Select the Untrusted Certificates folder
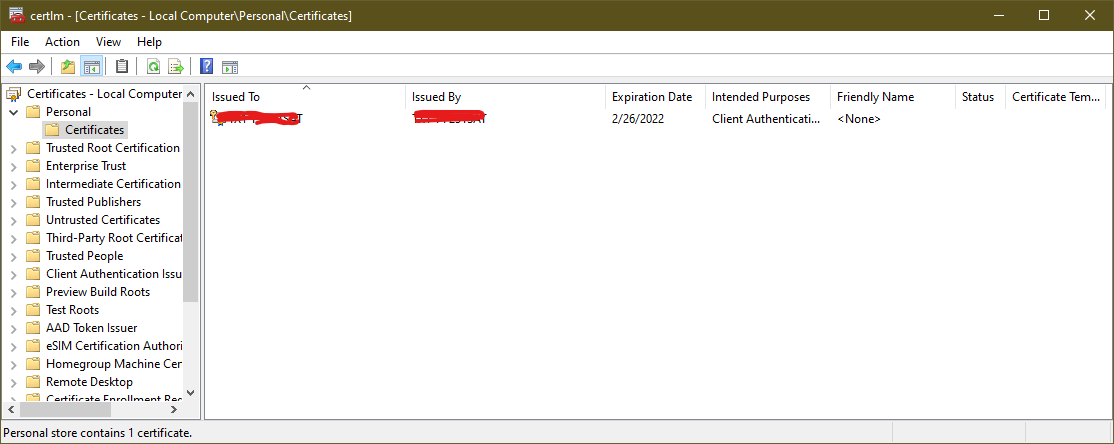This screenshot has height=444, width=1114. pos(102,220)
